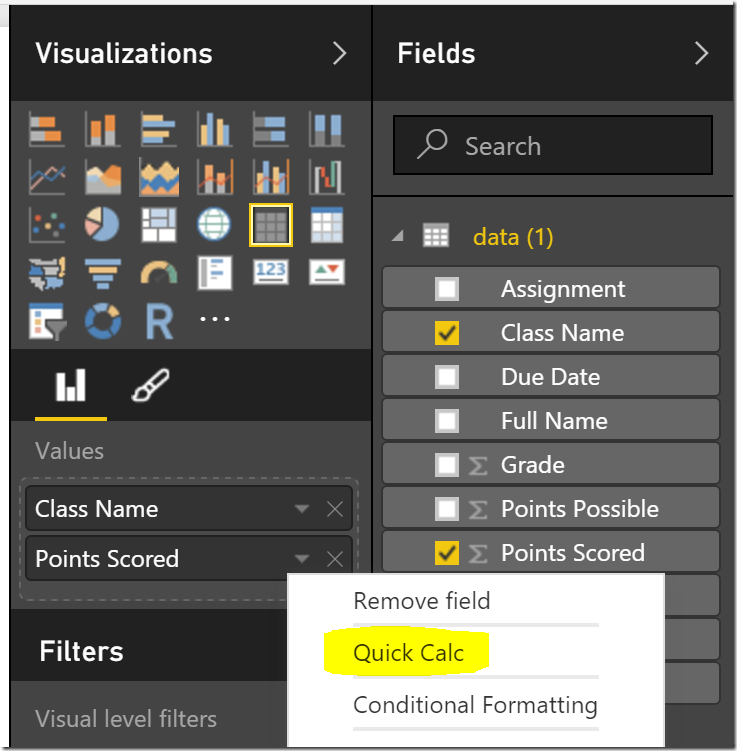Choose Quick Calc from the context menu
Viewport: 737px width, 751px height.
coord(409,653)
